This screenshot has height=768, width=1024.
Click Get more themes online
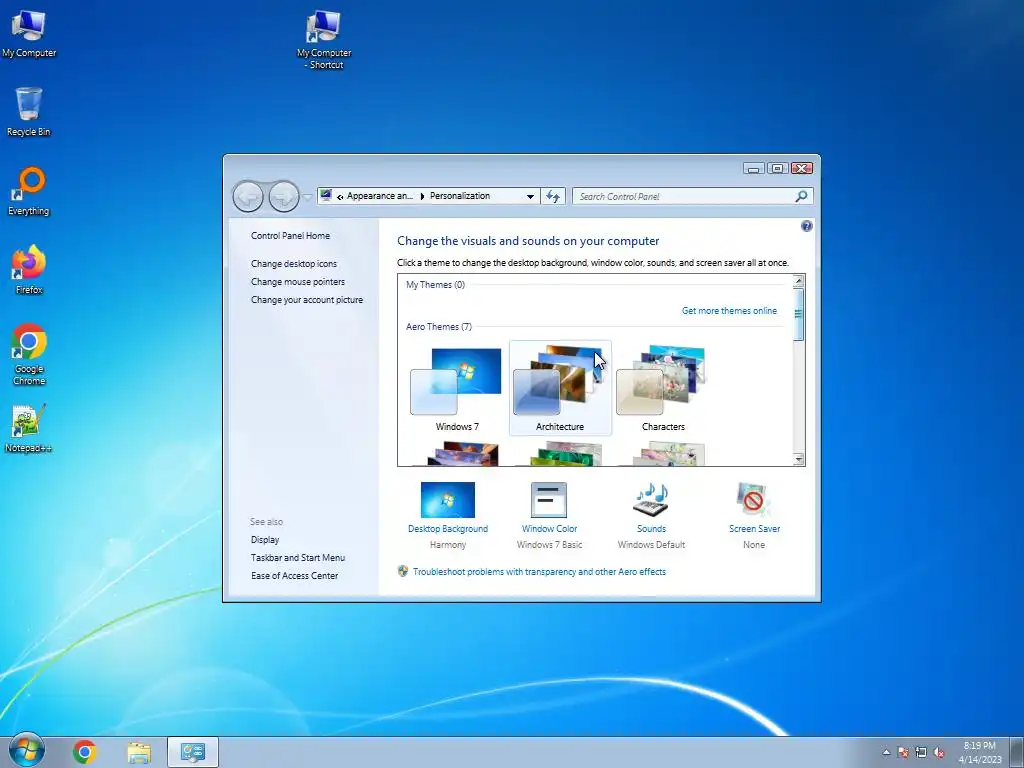click(x=729, y=311)
